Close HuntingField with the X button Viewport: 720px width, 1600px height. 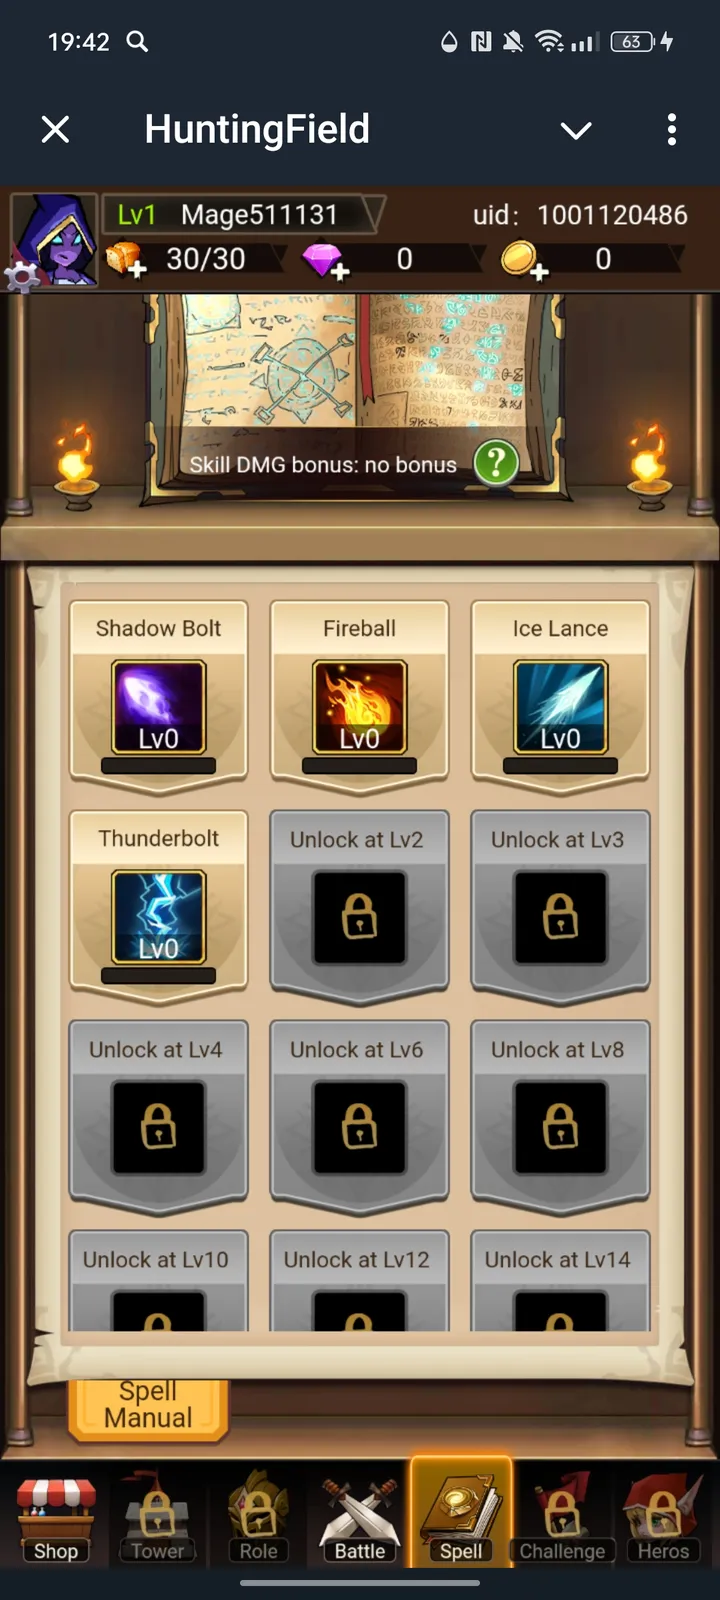click(56, 129)
